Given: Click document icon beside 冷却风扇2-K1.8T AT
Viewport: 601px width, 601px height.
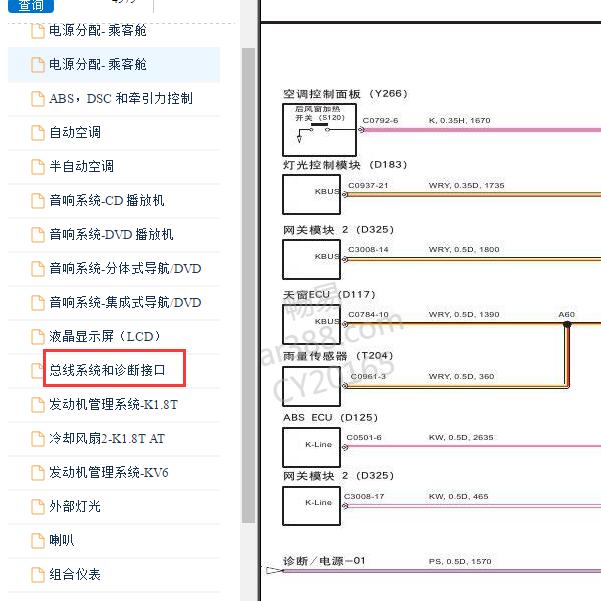Looking at the screenshot, I should (38, 438).
